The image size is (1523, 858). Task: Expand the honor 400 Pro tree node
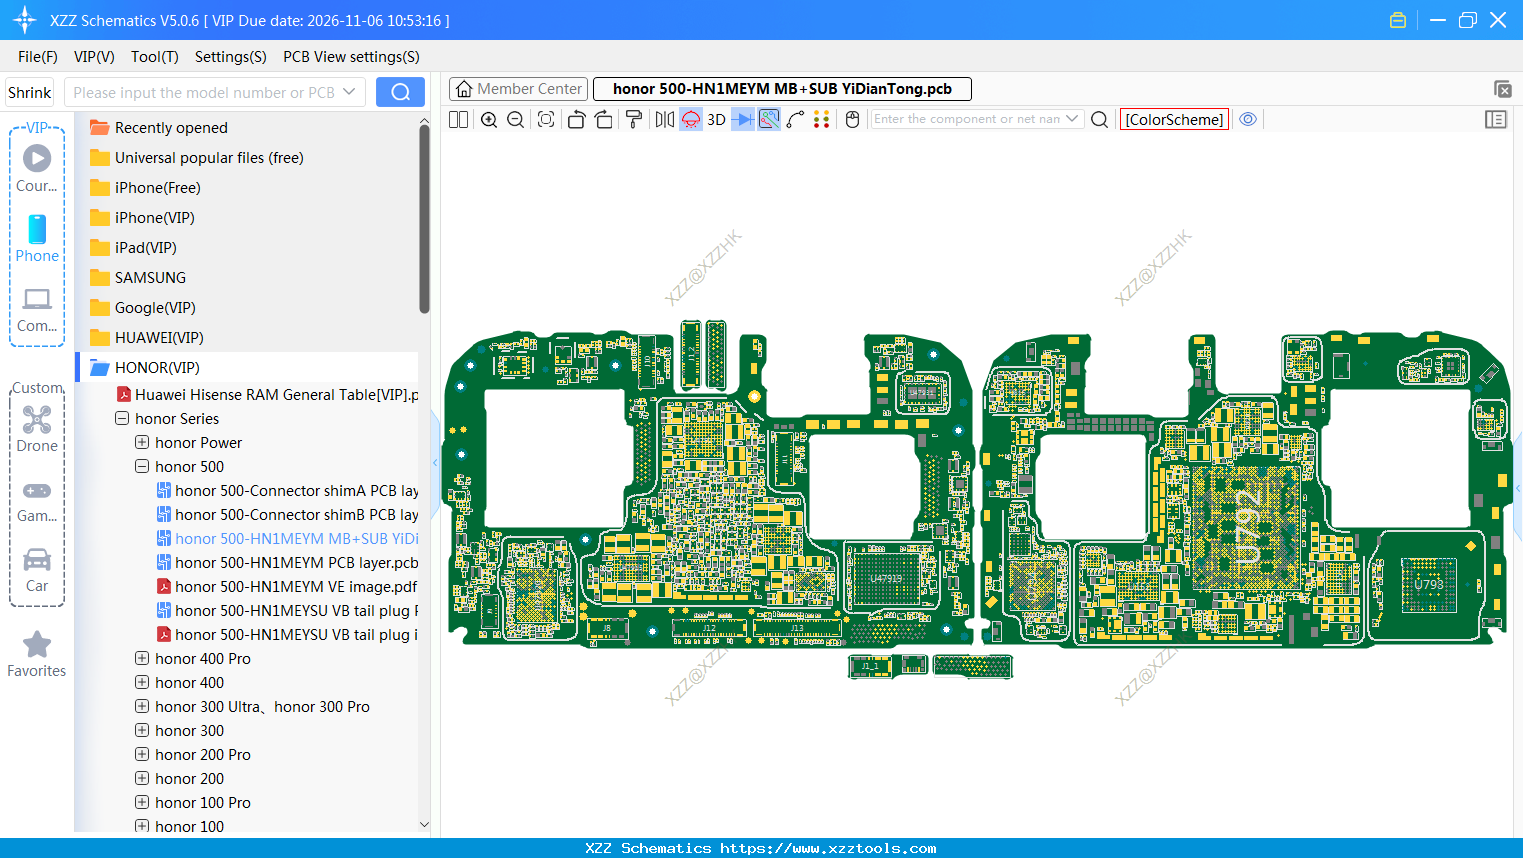[x=142, y=659]
